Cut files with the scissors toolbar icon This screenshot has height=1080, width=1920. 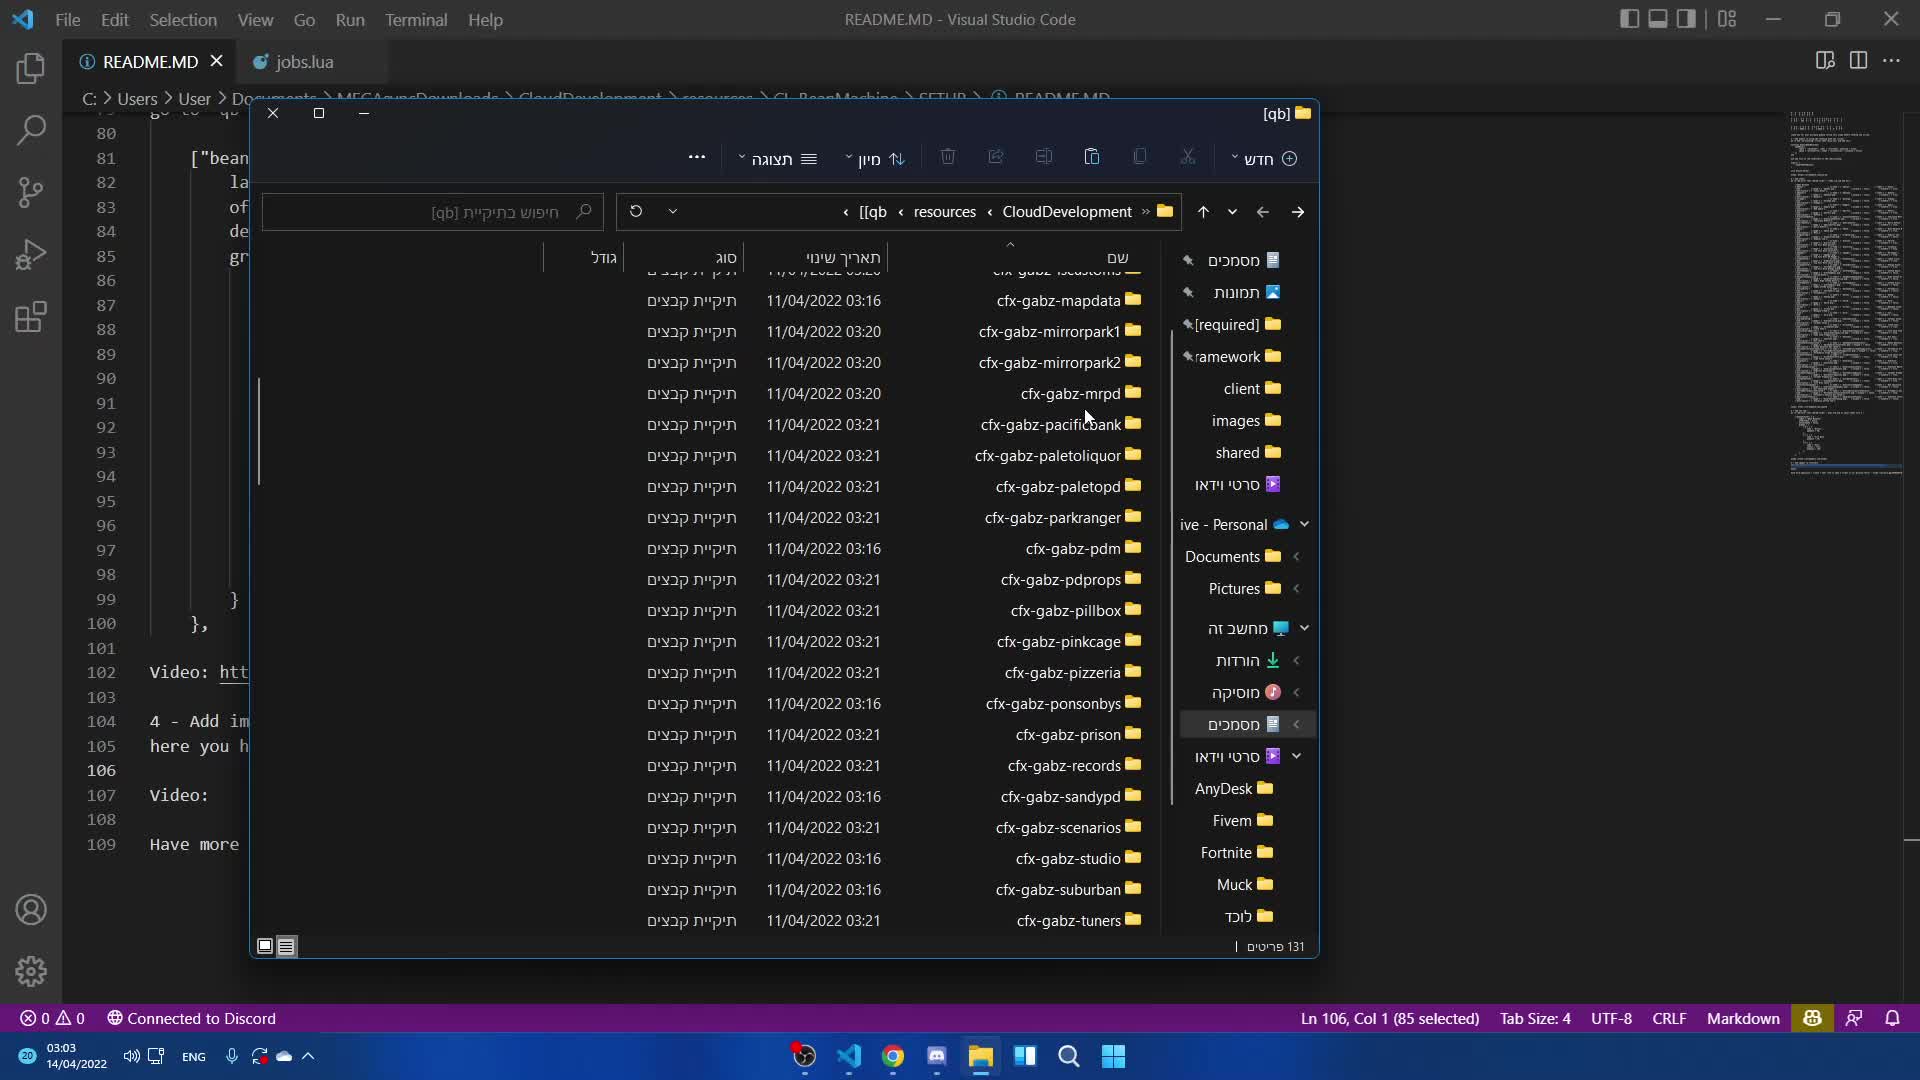tap(1188, 157)
